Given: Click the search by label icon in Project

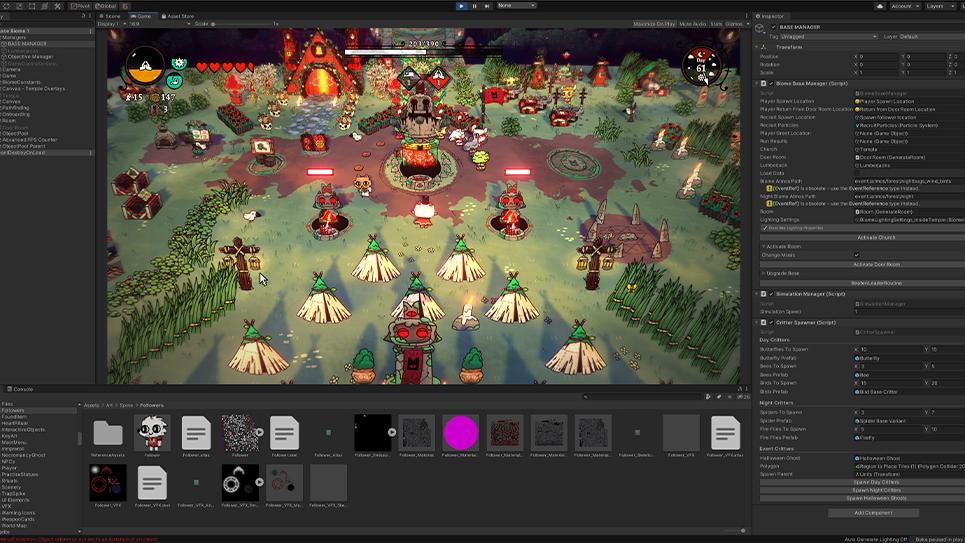Looking at the screenshot, I should (719, 396).
